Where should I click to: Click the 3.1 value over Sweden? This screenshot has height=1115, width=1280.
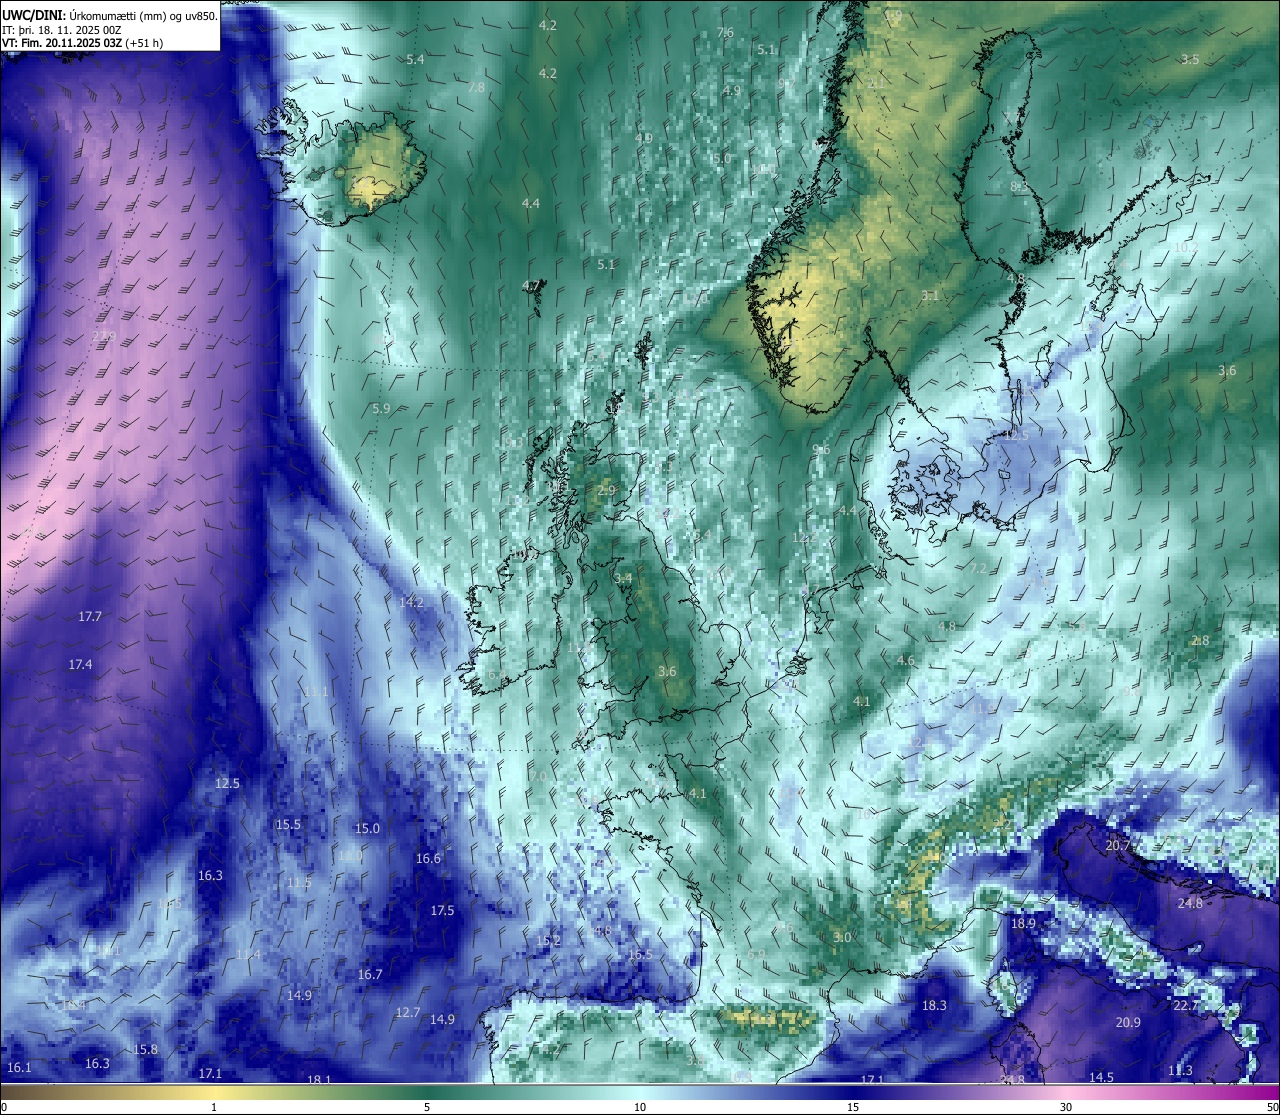930,296
